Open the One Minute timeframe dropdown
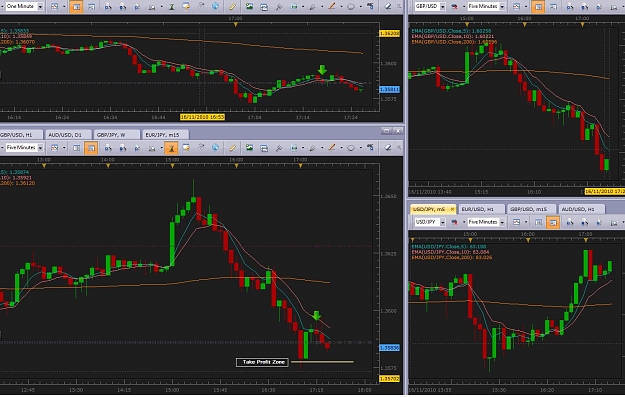 point(40,7)
